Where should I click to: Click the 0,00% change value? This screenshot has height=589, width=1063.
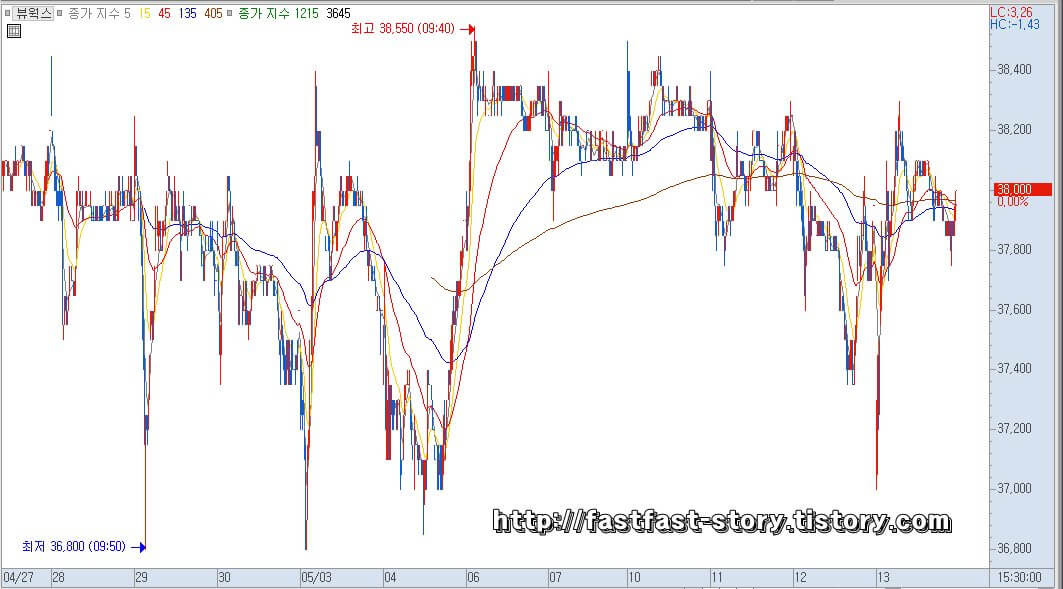click(x=1013, y=202)
